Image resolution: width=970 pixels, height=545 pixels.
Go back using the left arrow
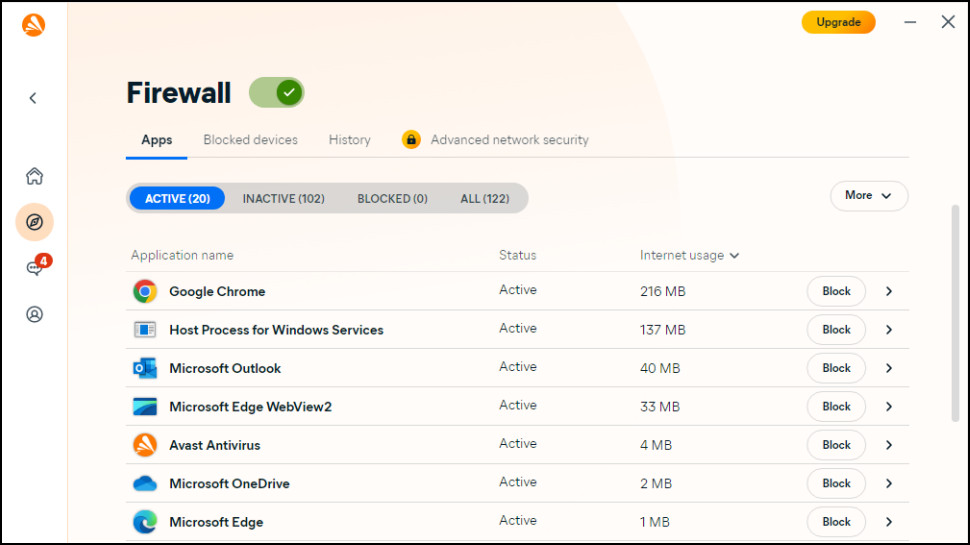tap(33, 98)
